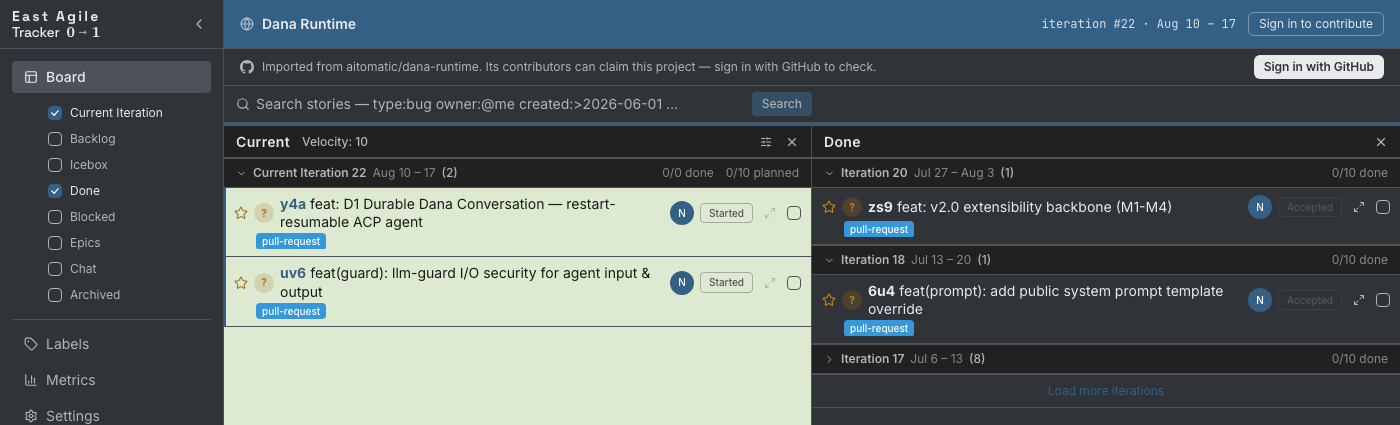
Task: Click pull-request label on uv6 story
Action: (291, 311)
